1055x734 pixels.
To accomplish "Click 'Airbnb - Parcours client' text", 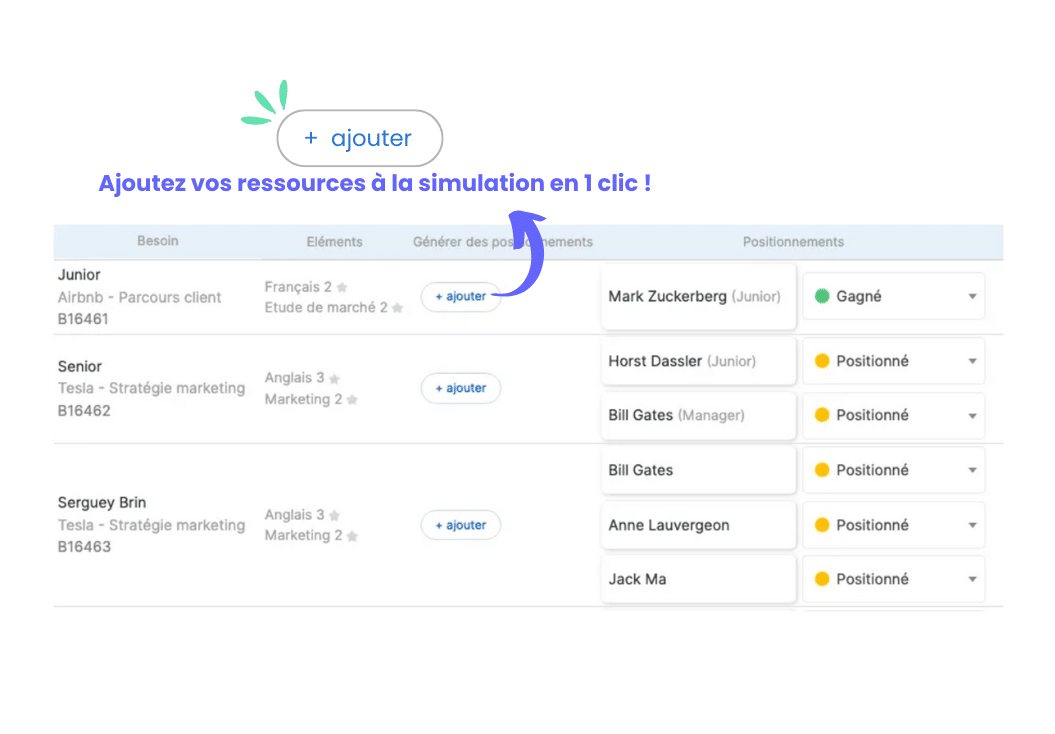I will coord(139,297).
